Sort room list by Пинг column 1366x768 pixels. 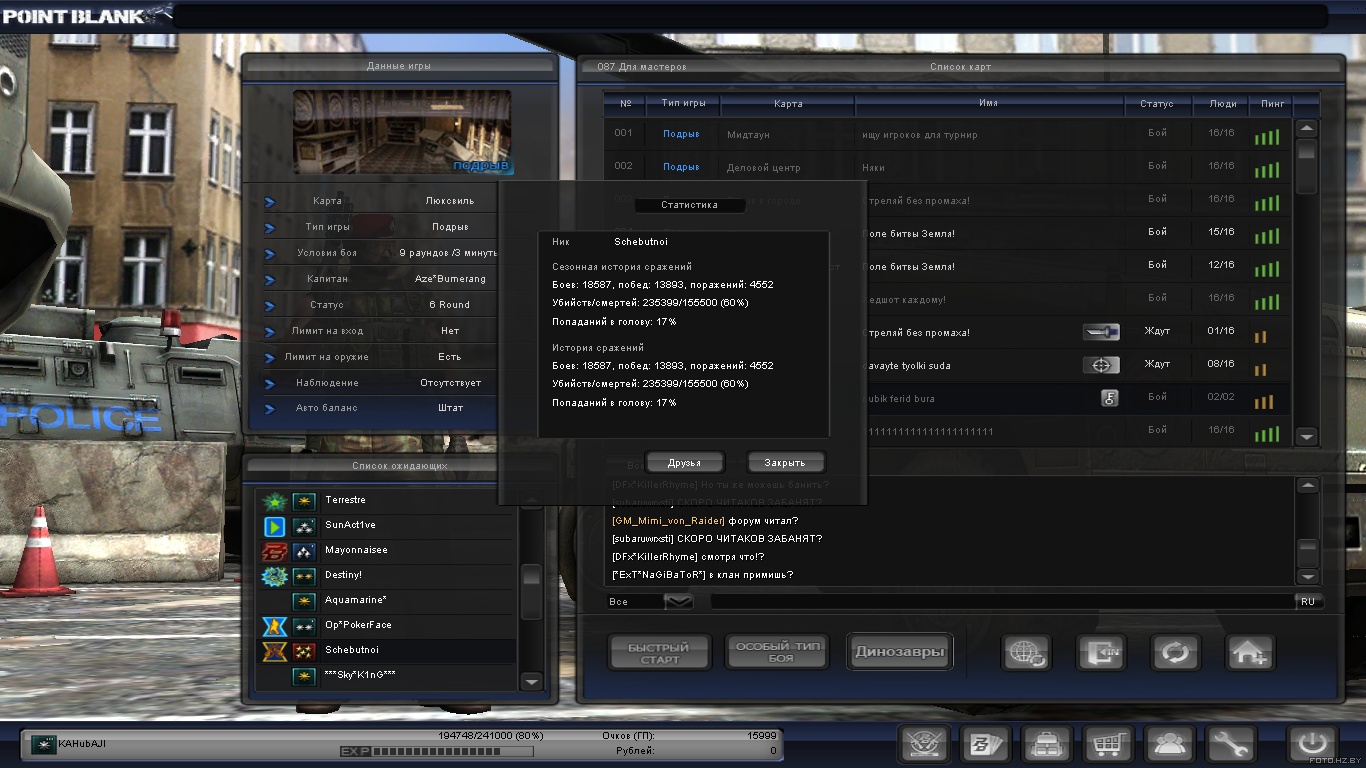[x=1272, y=103]
